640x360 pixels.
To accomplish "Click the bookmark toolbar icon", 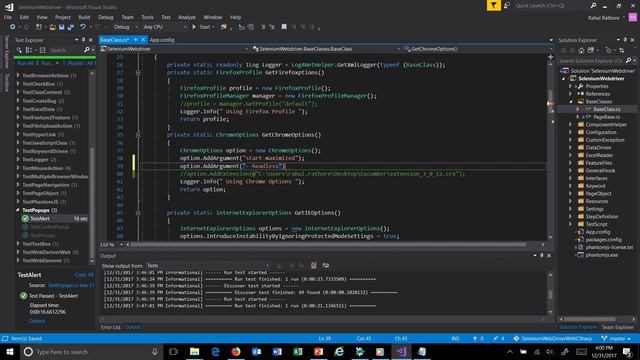I will click(284, 27).
